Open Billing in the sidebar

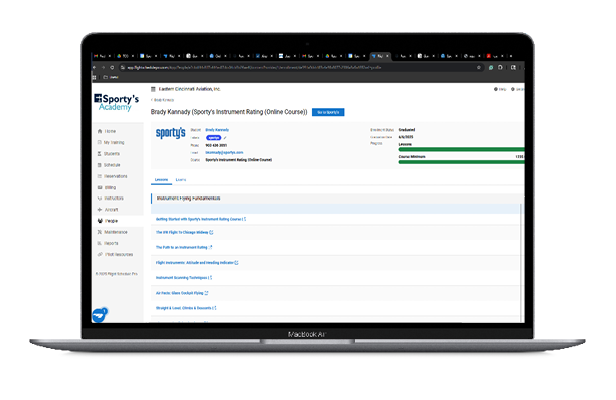point(110,187)
